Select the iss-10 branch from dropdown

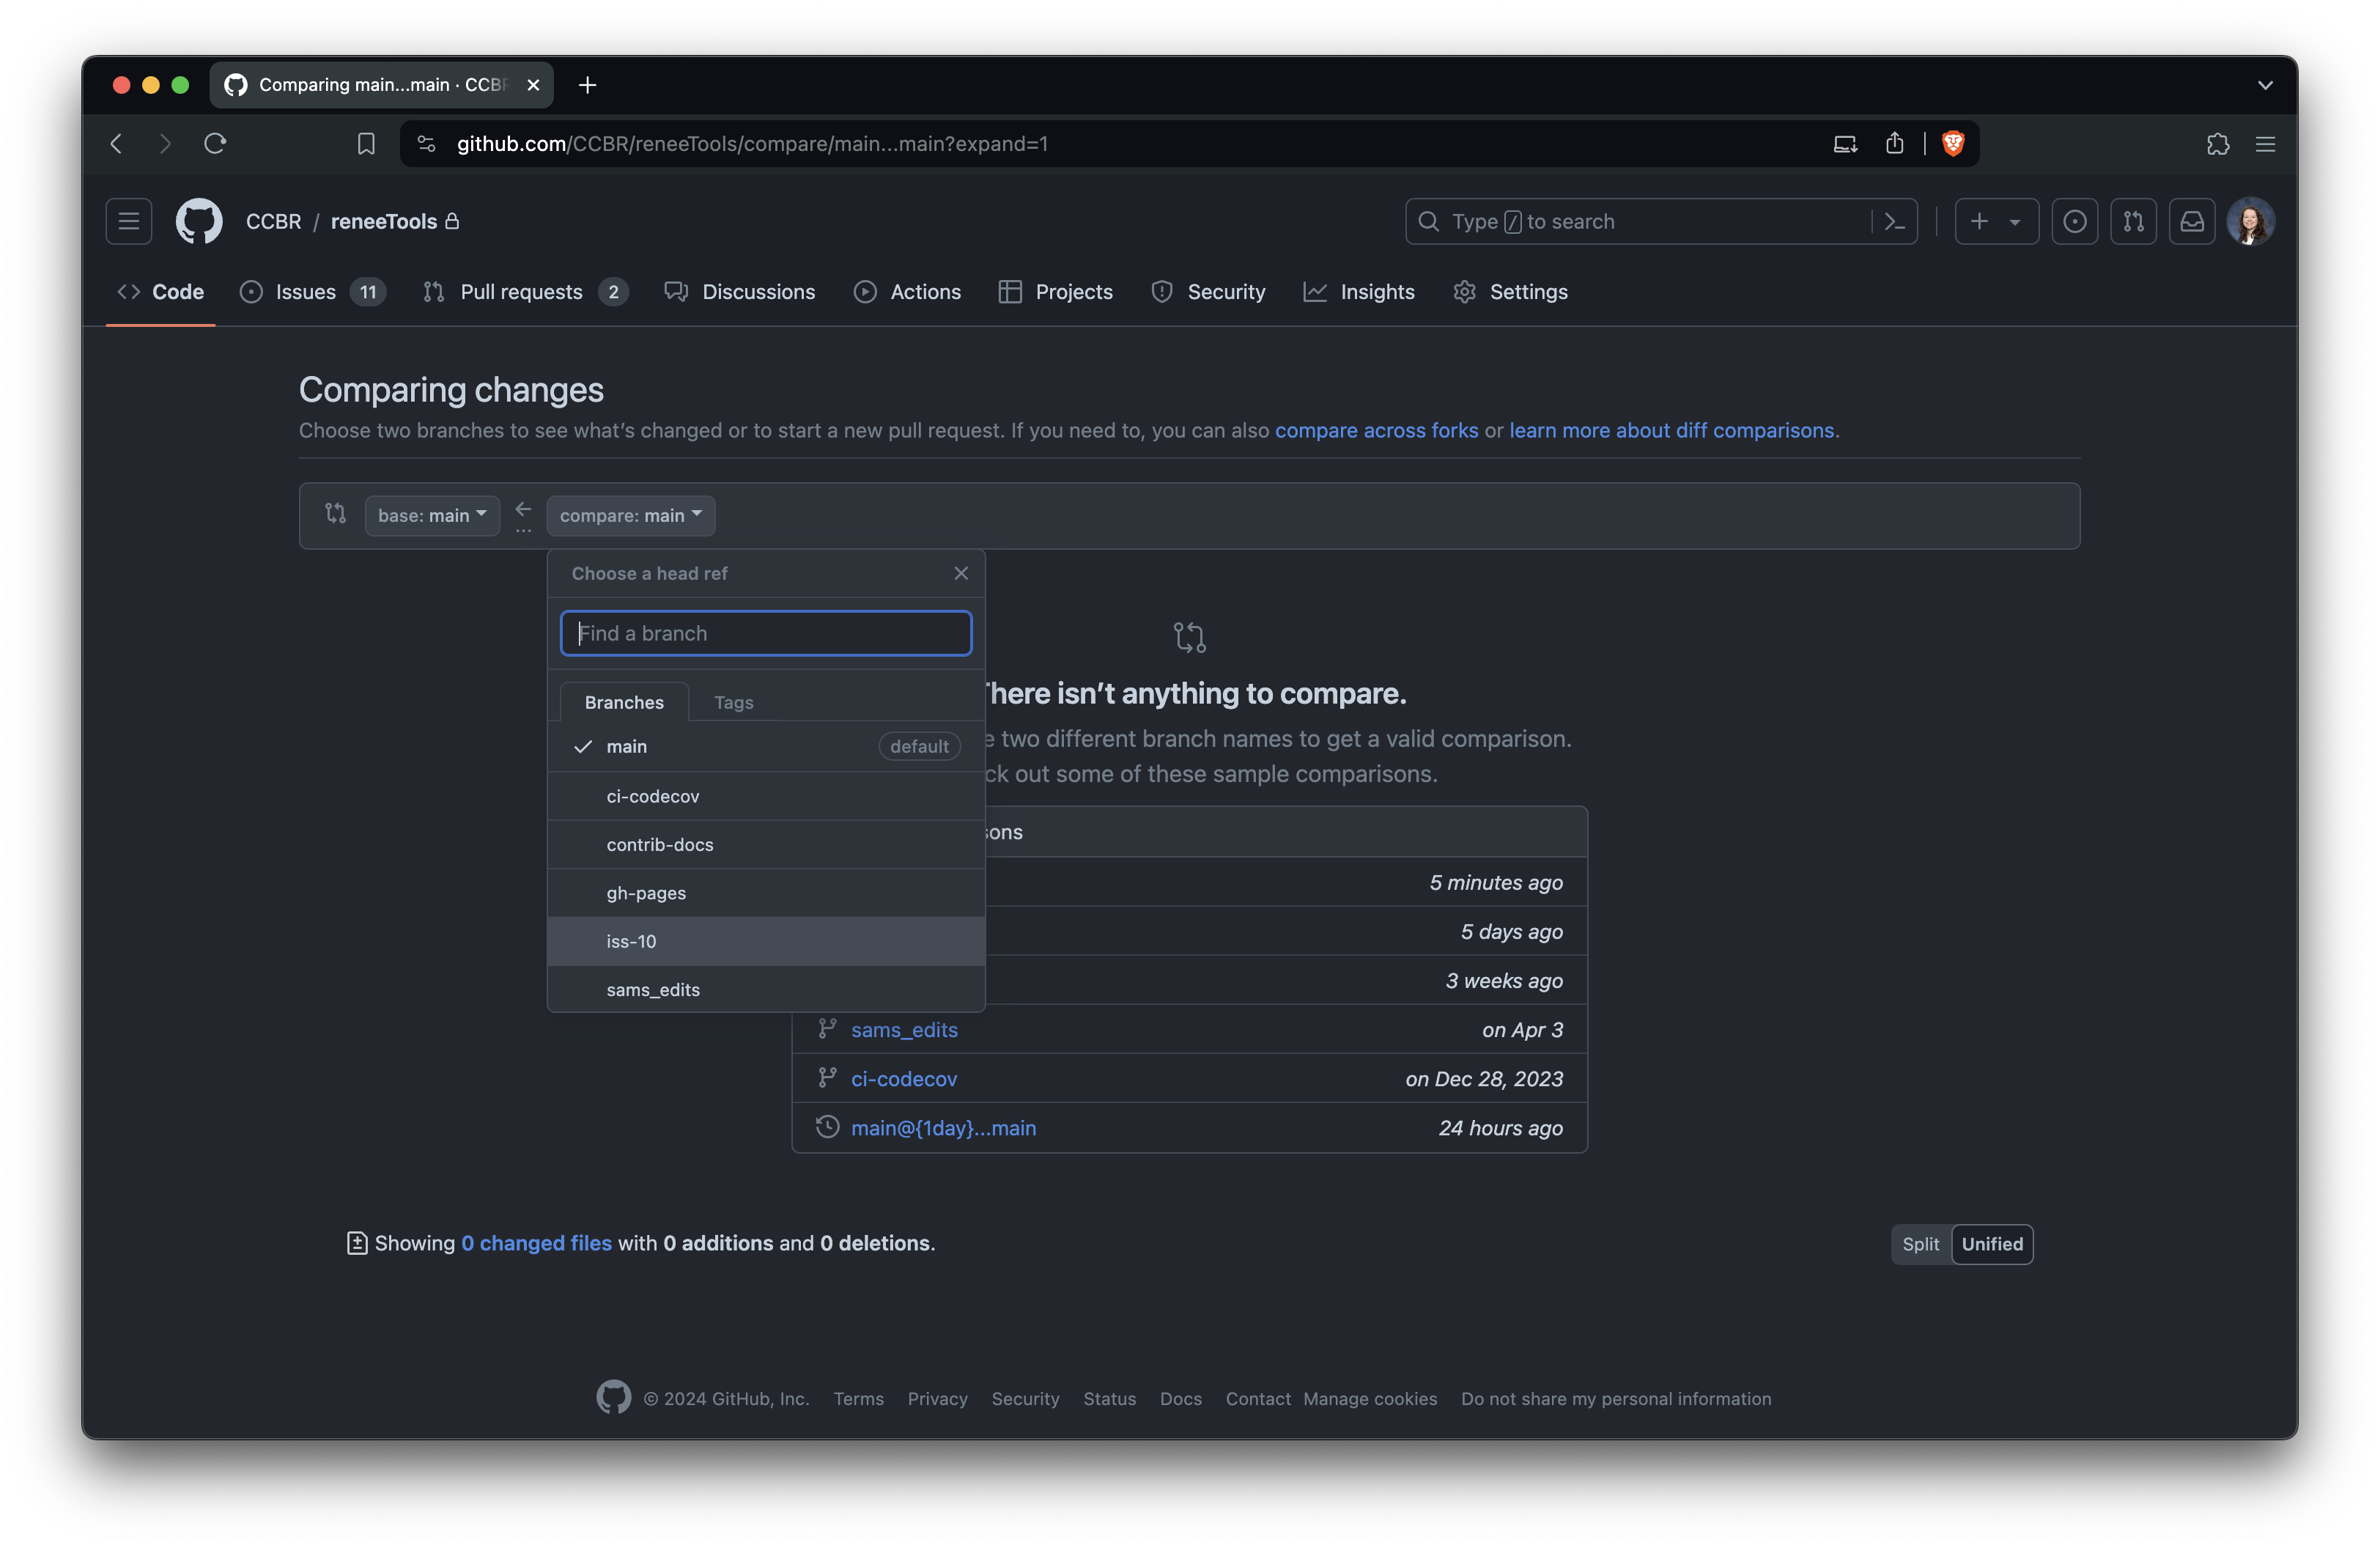(x=765, y=940)
